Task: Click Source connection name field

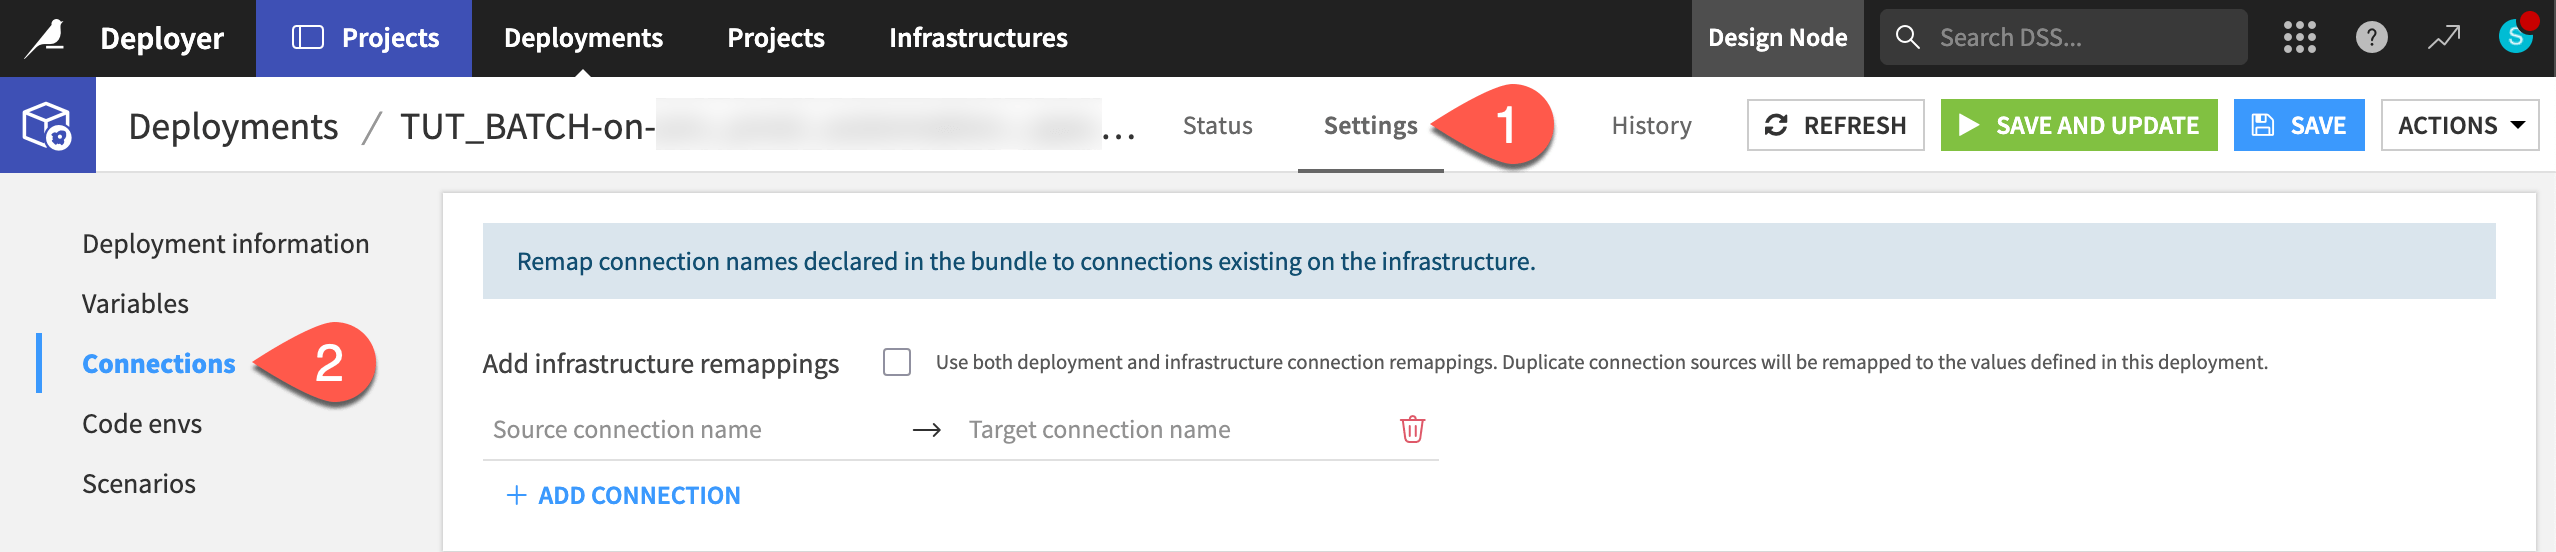Action: point(692,430)
